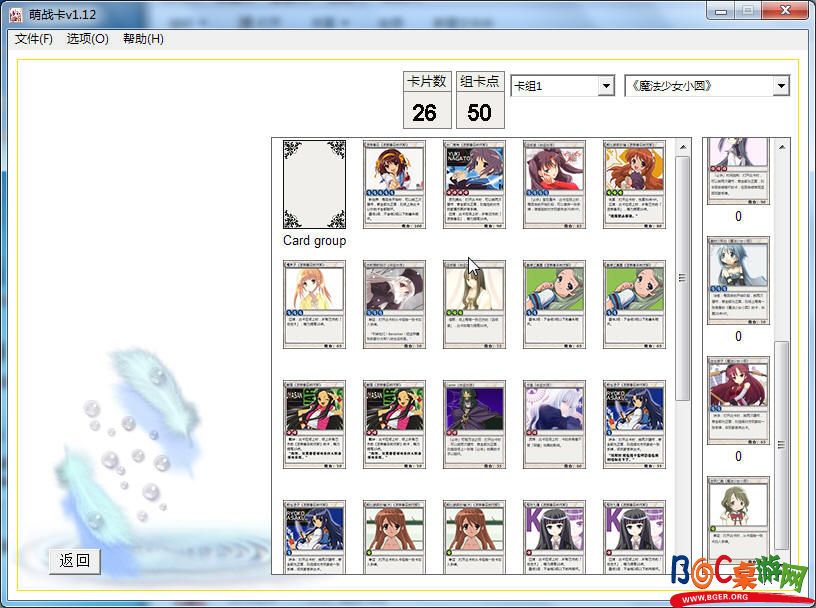Click the 萌战卡 app icon in title bar

(16, 15)
